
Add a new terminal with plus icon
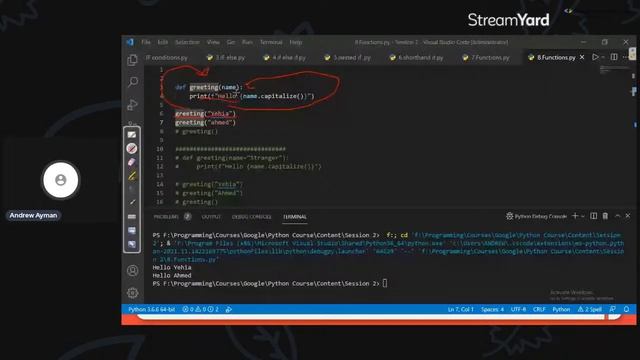pyautogui.click(x=575, y=216)
